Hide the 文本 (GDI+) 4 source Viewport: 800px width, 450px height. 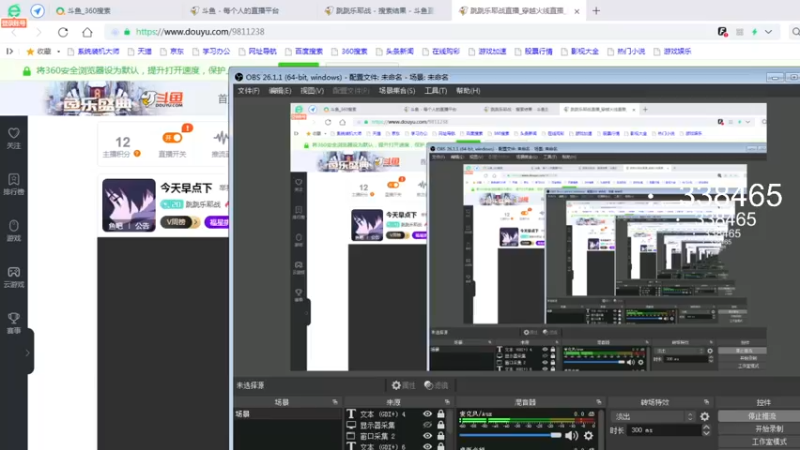(x=427, y=414)
